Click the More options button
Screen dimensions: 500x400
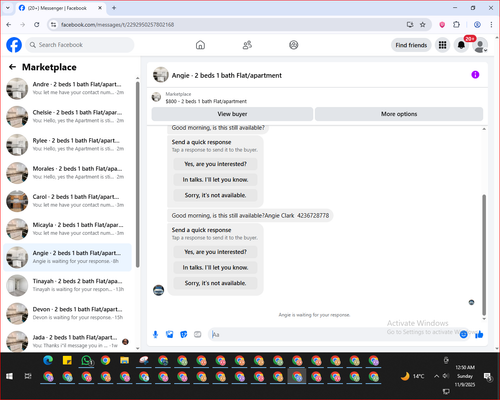399,114
